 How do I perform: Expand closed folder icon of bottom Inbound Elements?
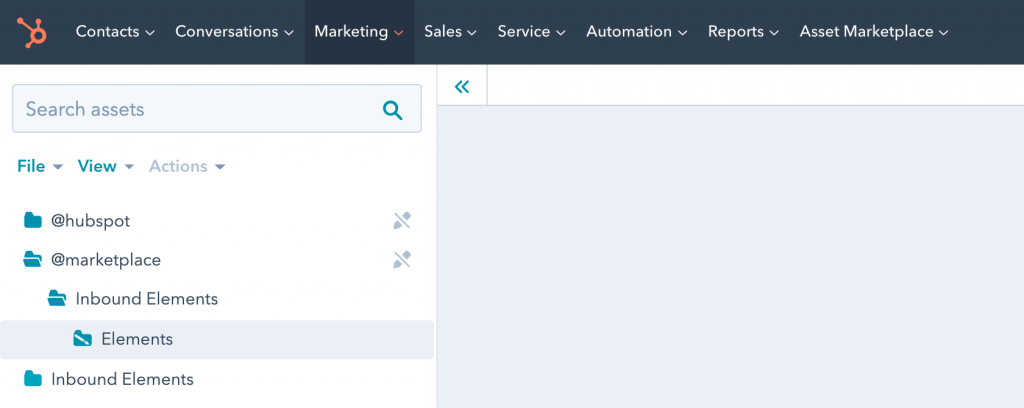(x=33, y=379)
